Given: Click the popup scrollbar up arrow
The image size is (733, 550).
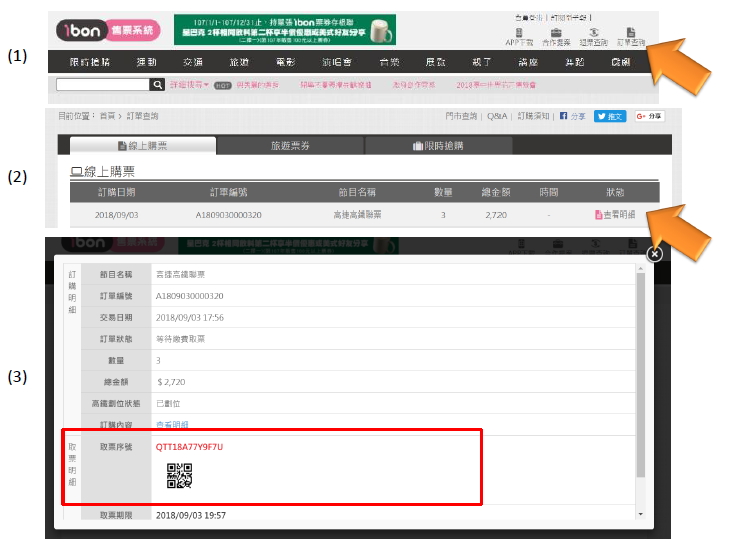Looking at the screenshot, I should (641, 268).
